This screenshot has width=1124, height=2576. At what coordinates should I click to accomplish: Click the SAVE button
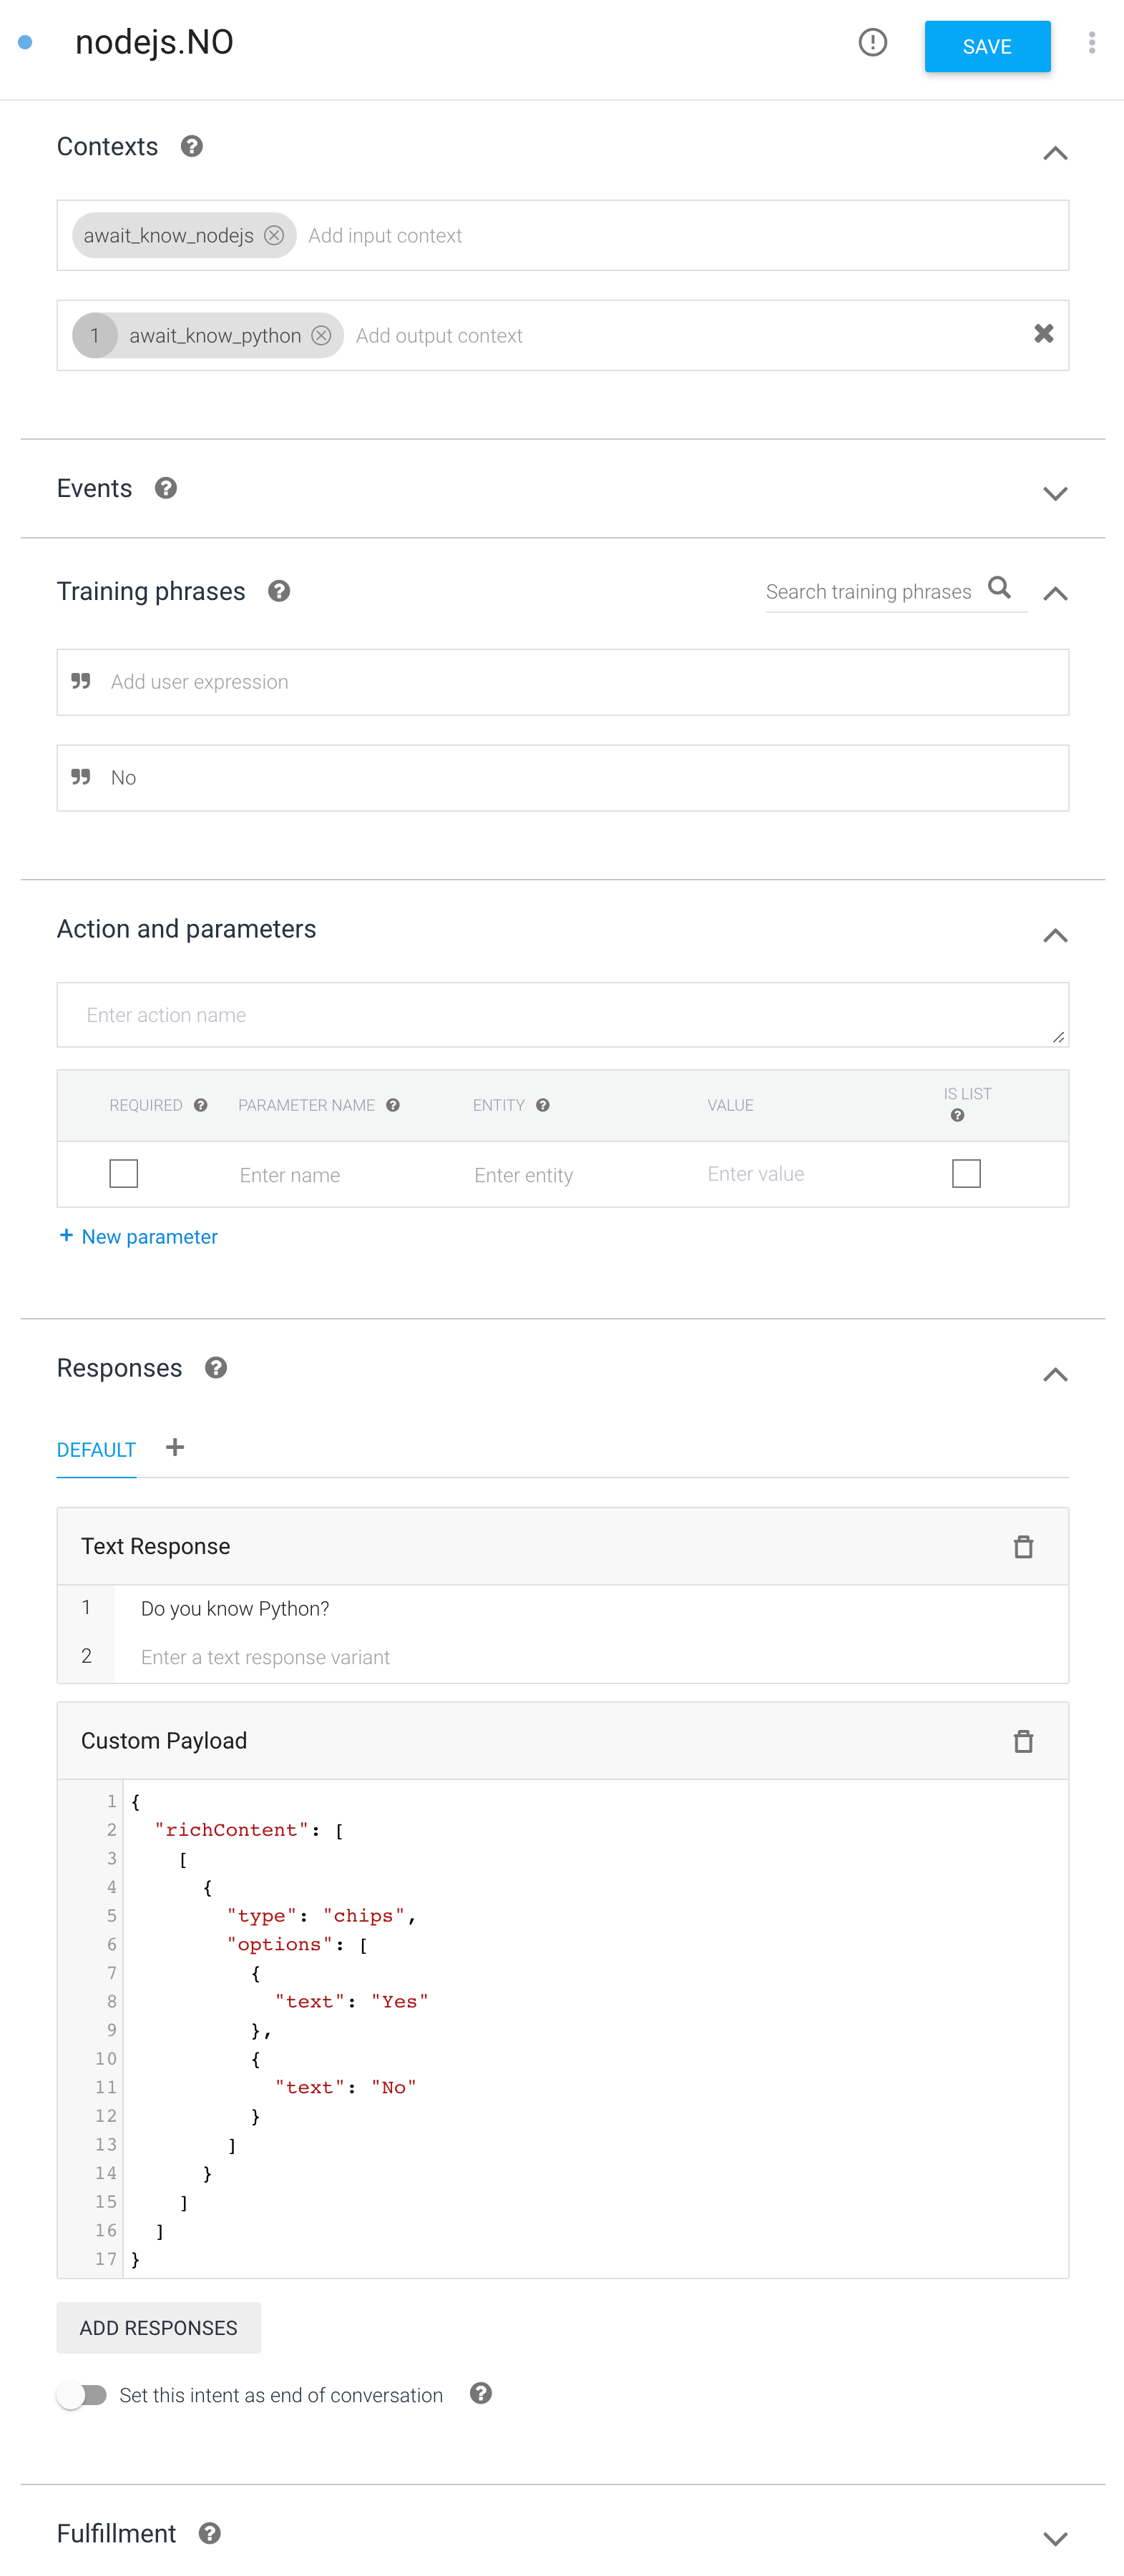pyautogui.click(x=987, y=46)
